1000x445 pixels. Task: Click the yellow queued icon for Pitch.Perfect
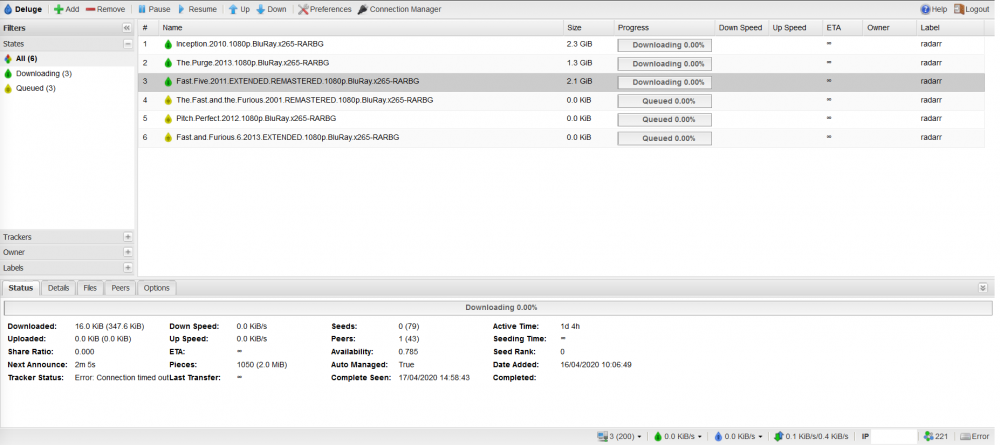(x=168, y=119)
